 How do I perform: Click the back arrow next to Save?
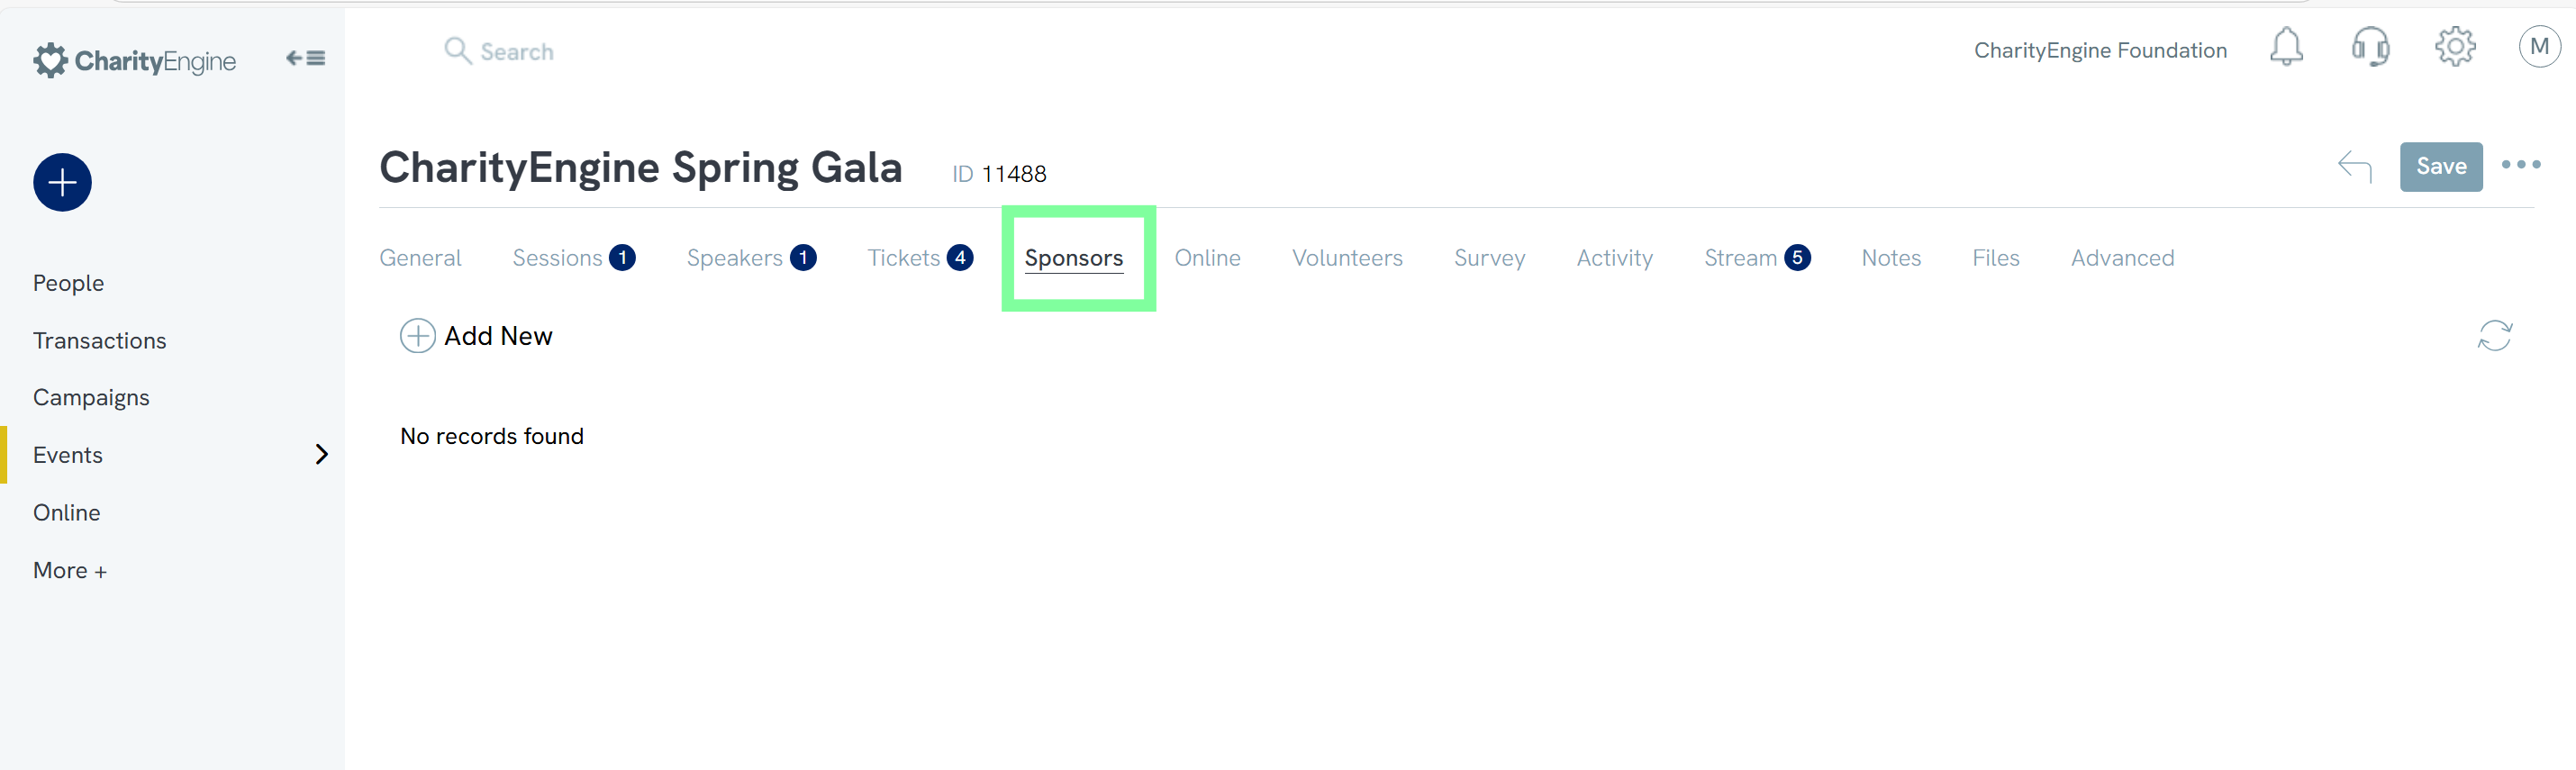tap(2354, 166)
